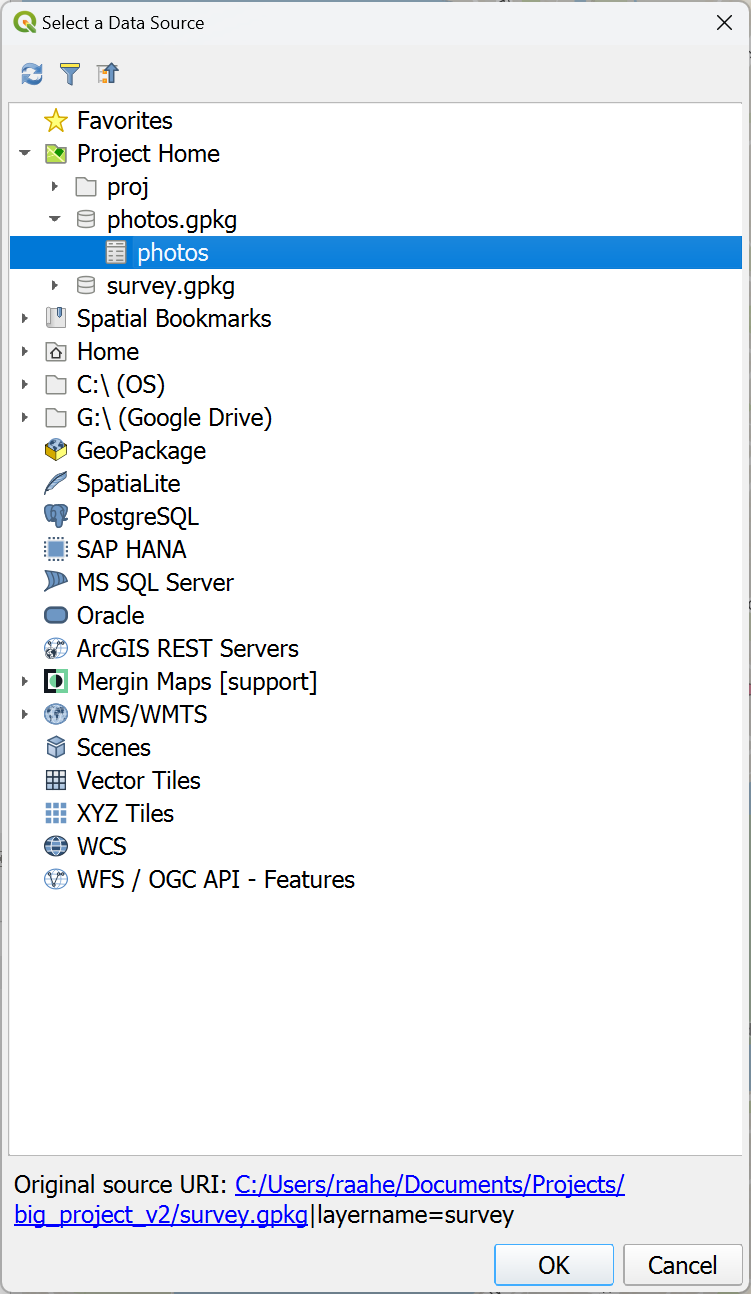Click the Collapse All tree icon
This screenshot has width=751, height=1294.
point(108,73)
